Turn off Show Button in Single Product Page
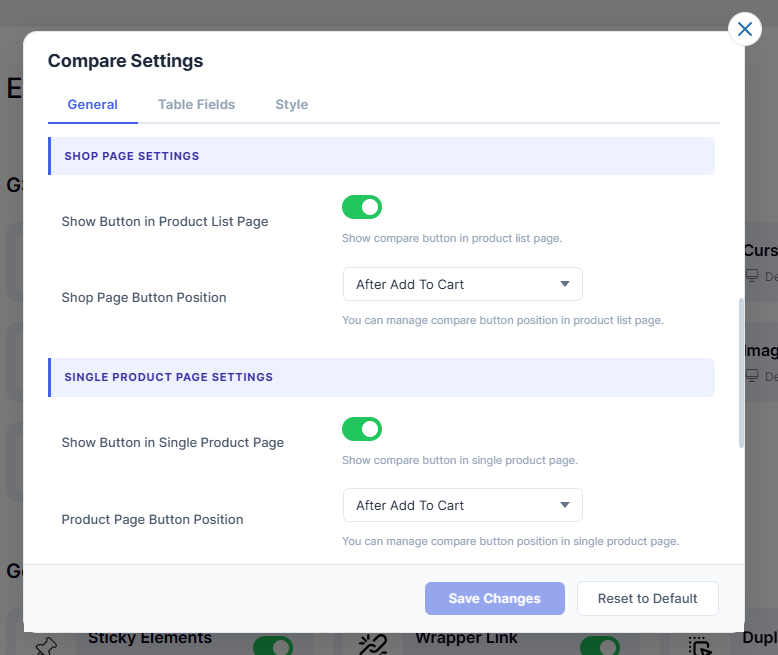 point(362,429)
